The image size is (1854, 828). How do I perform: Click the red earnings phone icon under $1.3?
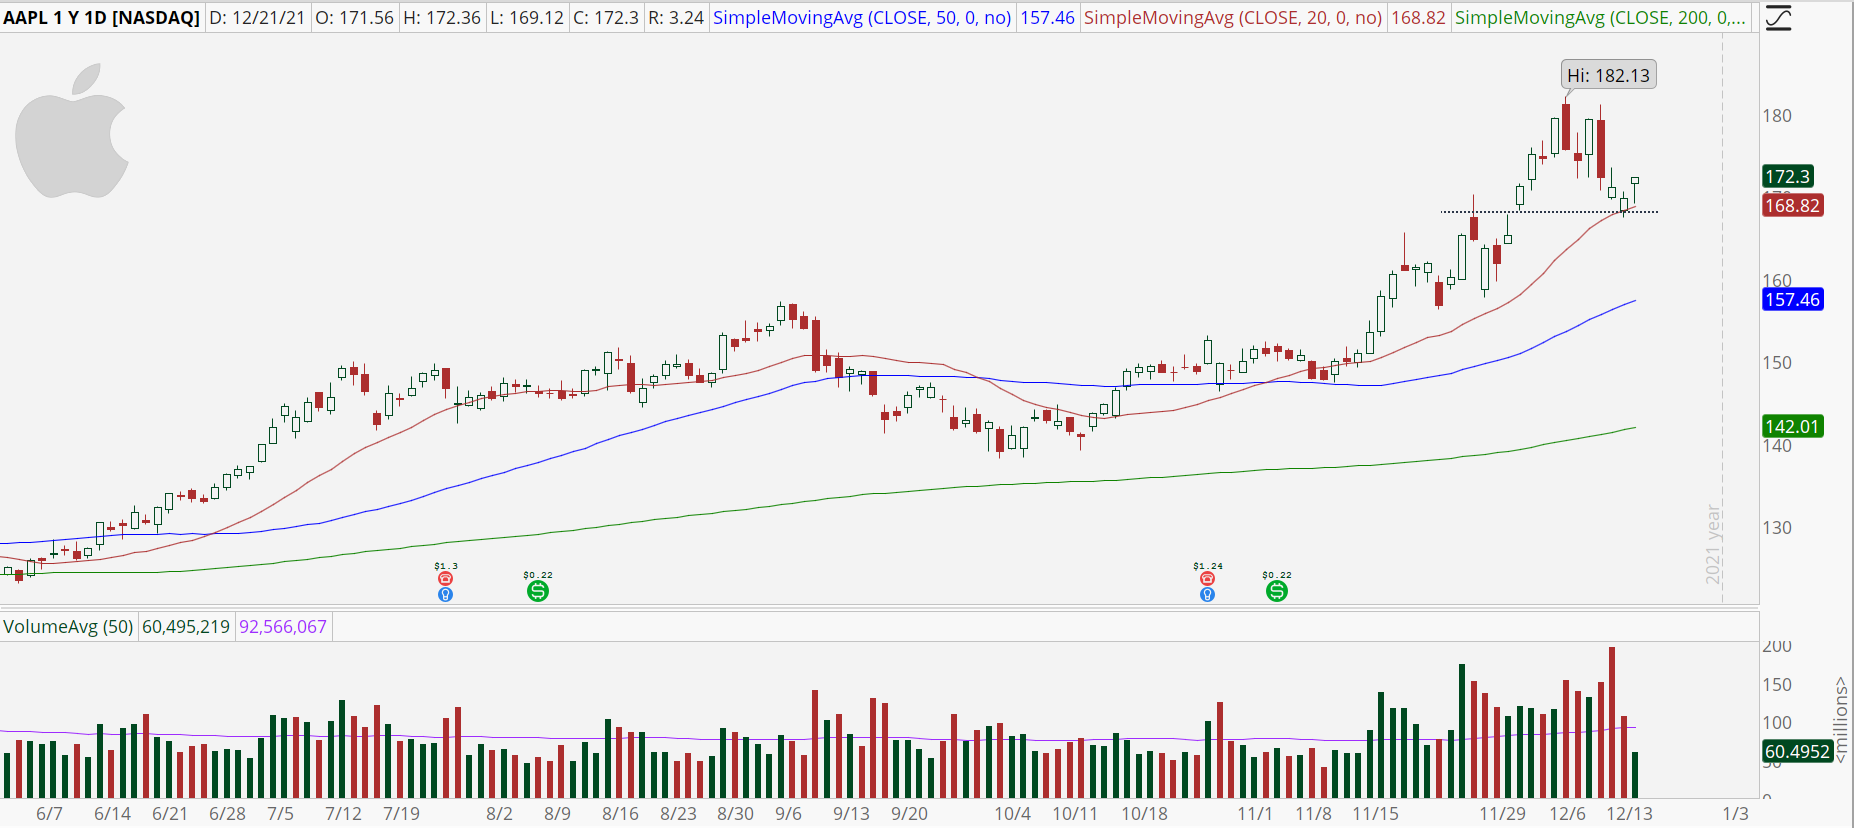pos(446,579)
